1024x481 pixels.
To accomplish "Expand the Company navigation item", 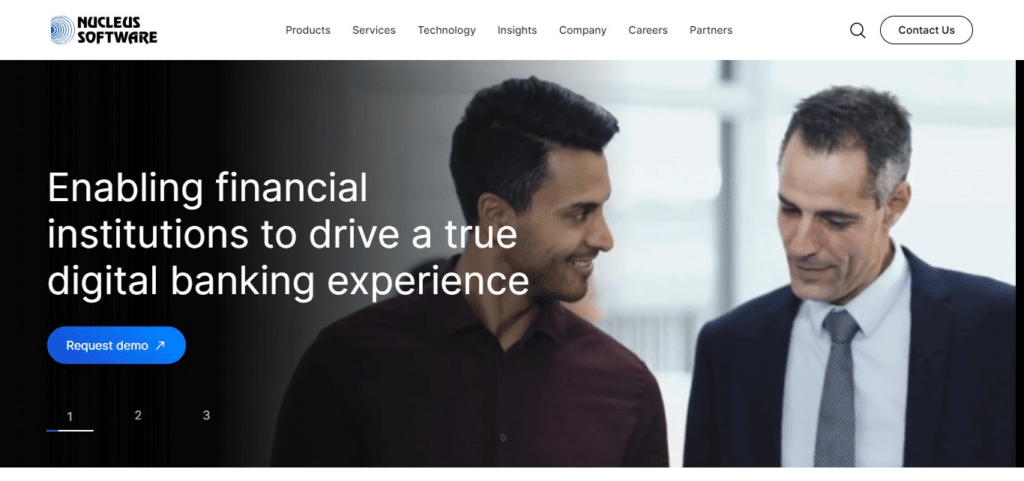I will (583, 30).
